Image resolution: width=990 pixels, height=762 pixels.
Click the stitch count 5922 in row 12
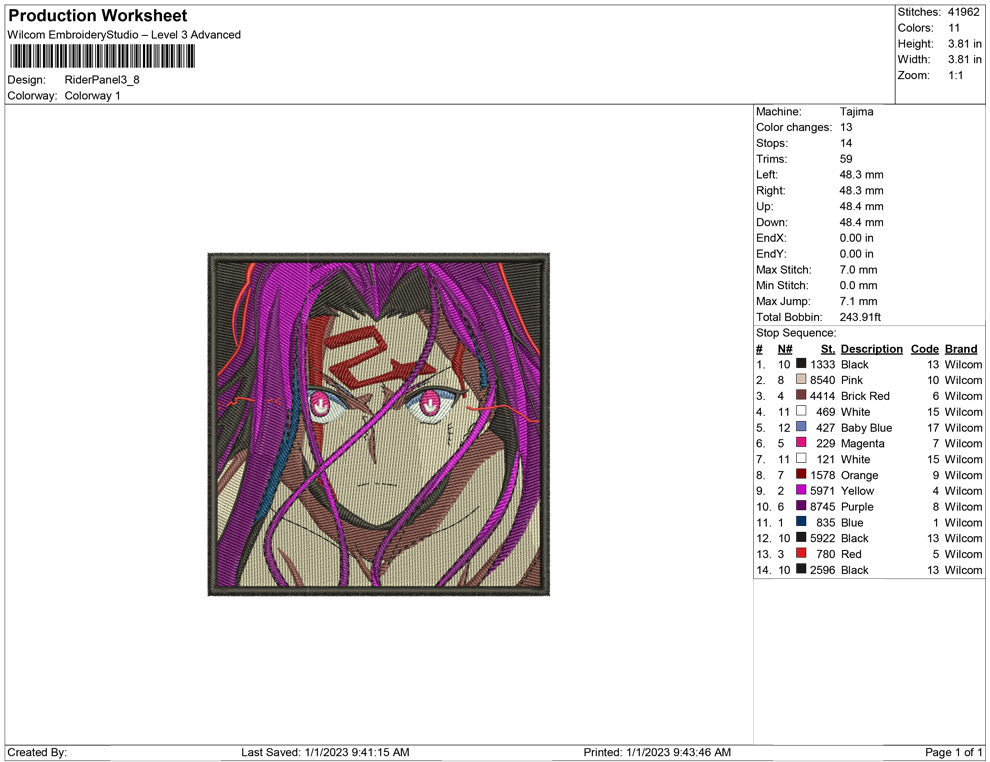click(x=822, y=538)
